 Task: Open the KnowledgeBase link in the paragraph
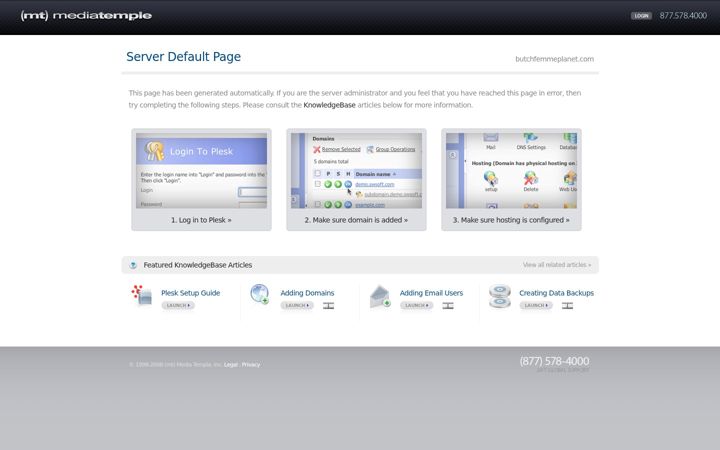(329, 105)
